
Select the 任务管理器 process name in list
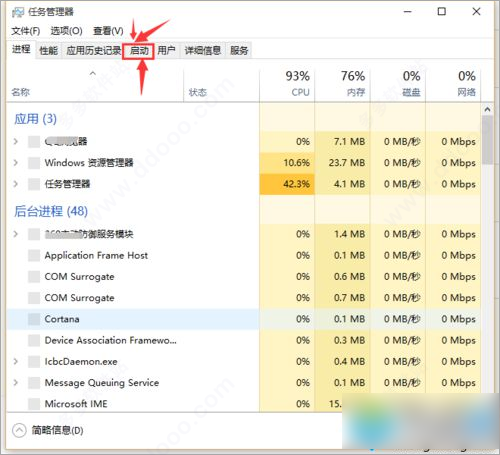tap(67, 184)
